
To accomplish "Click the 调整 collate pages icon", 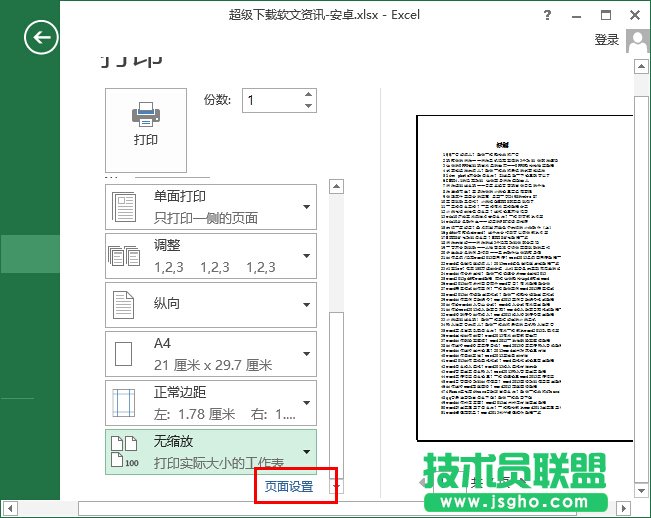I will [x=125, y=256].
